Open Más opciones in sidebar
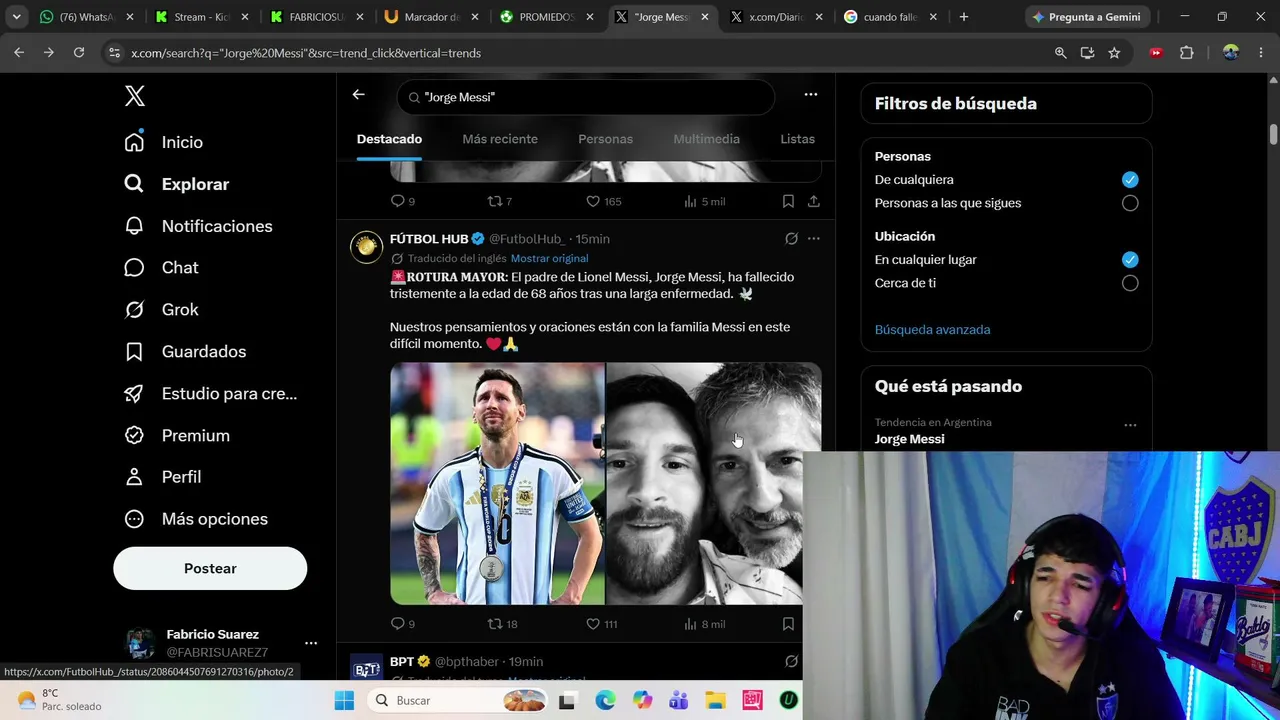Image resolution: width=1280 pixels, height=720 pixels. click(196, 519)
